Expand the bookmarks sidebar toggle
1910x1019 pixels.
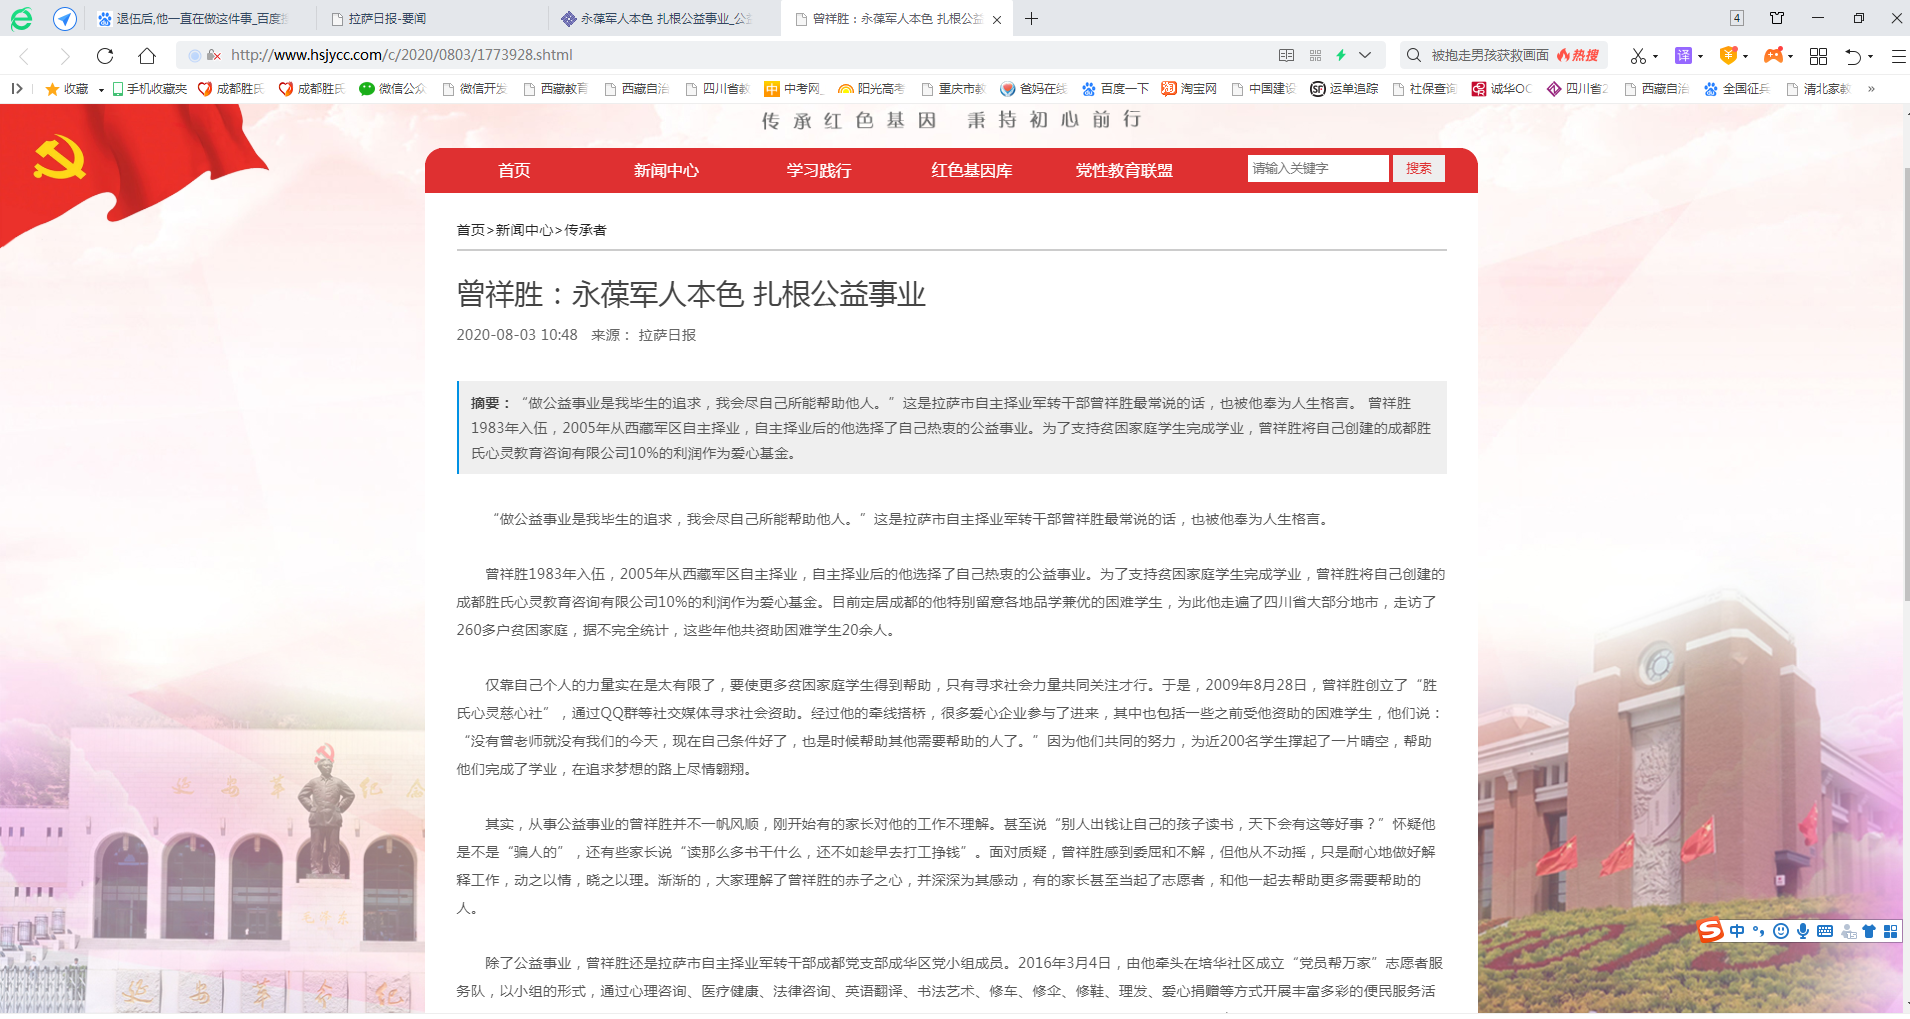[x=17, y=89]
